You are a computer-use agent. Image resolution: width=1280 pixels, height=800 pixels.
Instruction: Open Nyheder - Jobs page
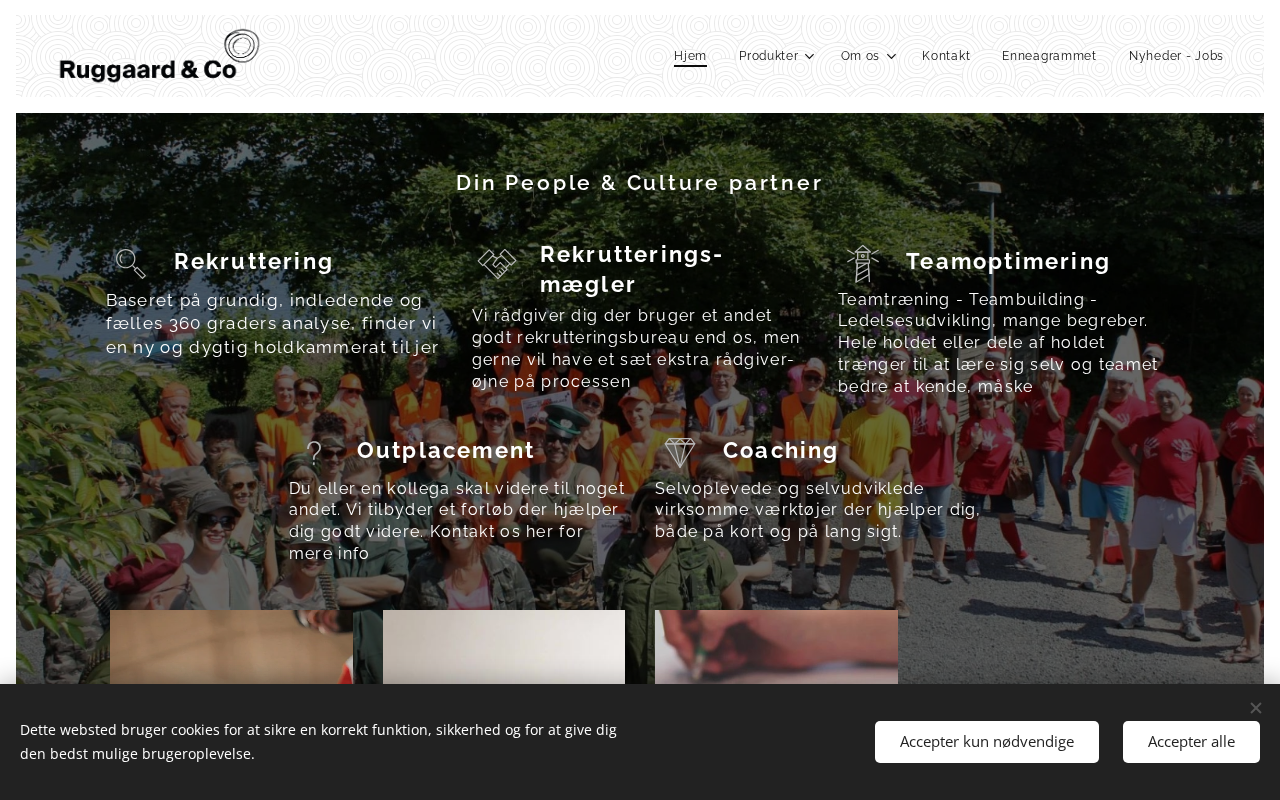tap(1176, 56)
